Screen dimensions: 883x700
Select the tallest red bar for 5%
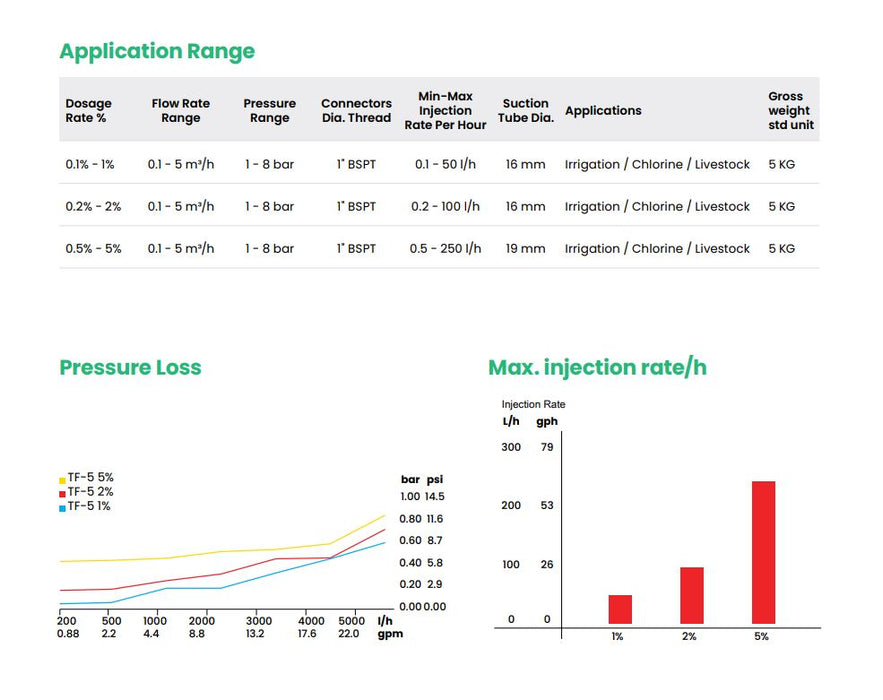coord(763,552)
